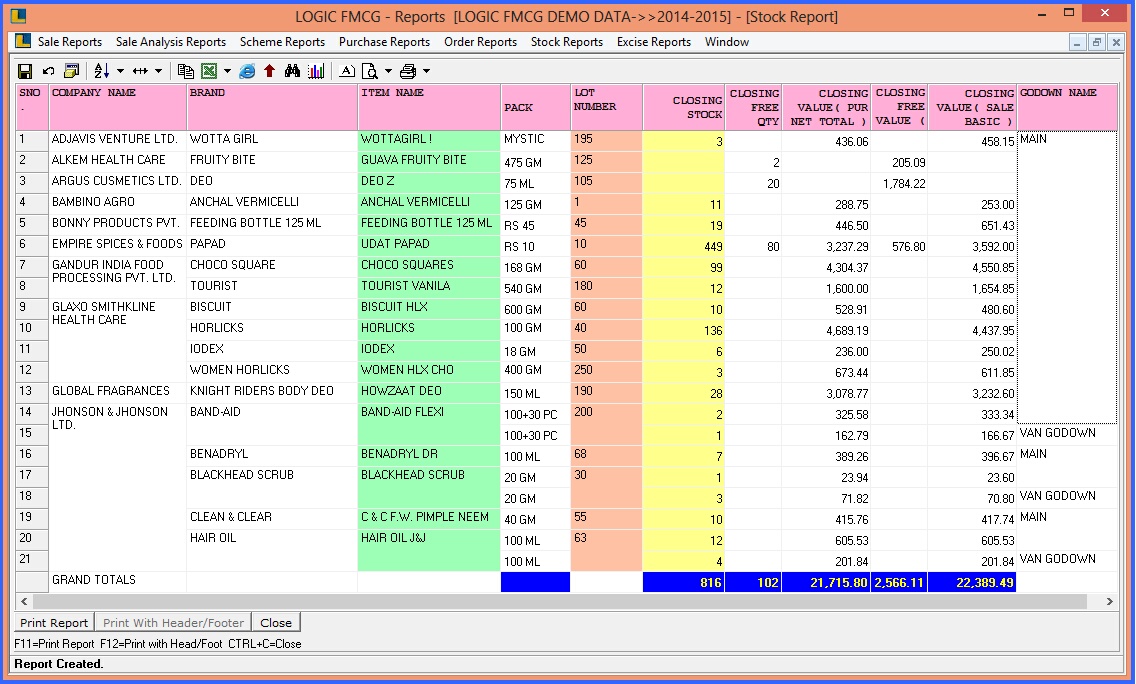Image resolution: width=1136 pixels, height=684 pixels.
Task: Open the Scheme Reports menu
Action: pyautogui.click(x=281, y=42)
